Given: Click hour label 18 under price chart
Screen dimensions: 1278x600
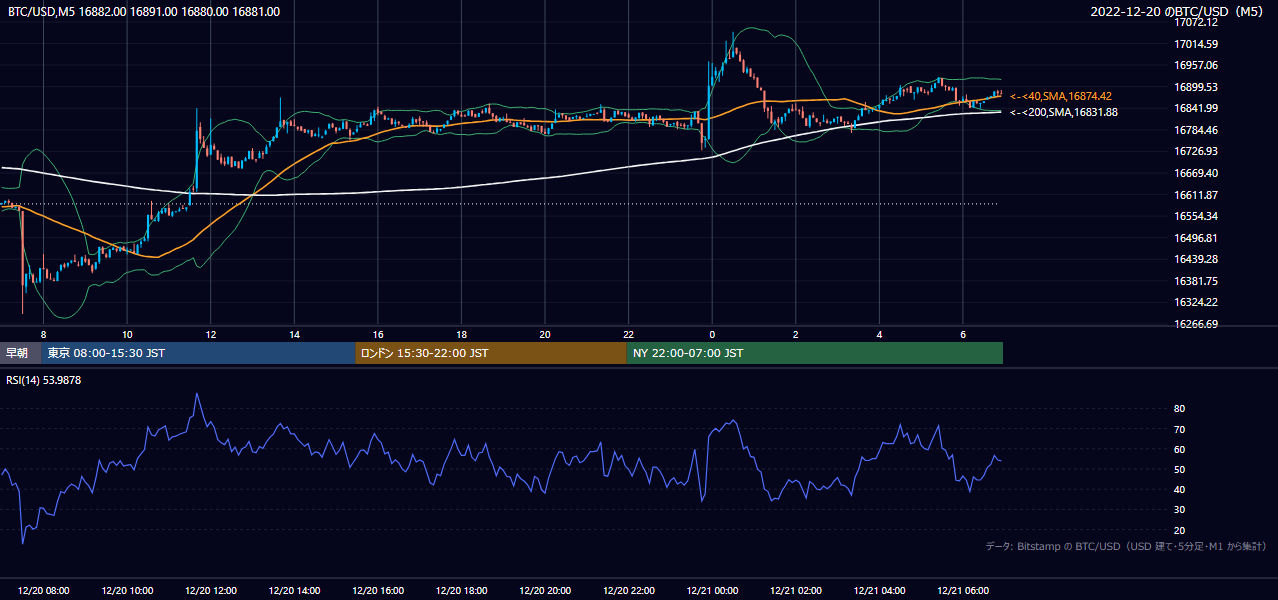Looking at the screenshot, I should 461,334.
